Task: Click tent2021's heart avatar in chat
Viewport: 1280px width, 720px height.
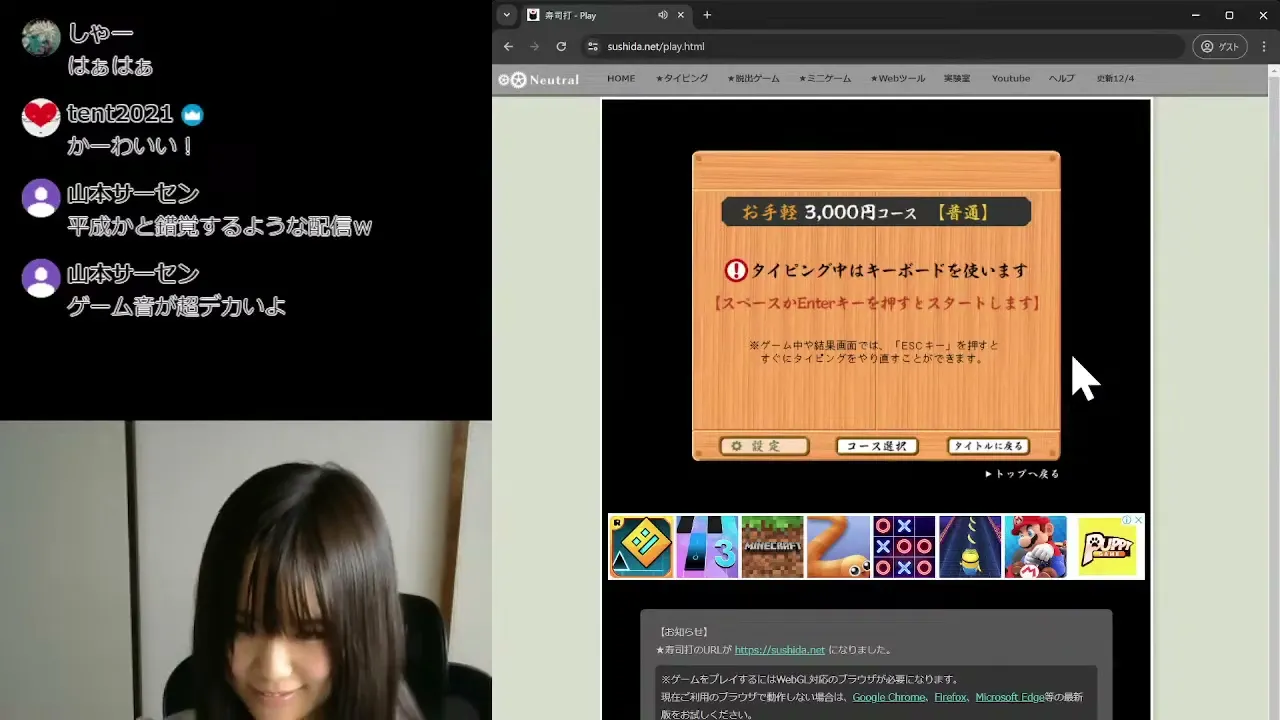Action: tap(41, 118)
